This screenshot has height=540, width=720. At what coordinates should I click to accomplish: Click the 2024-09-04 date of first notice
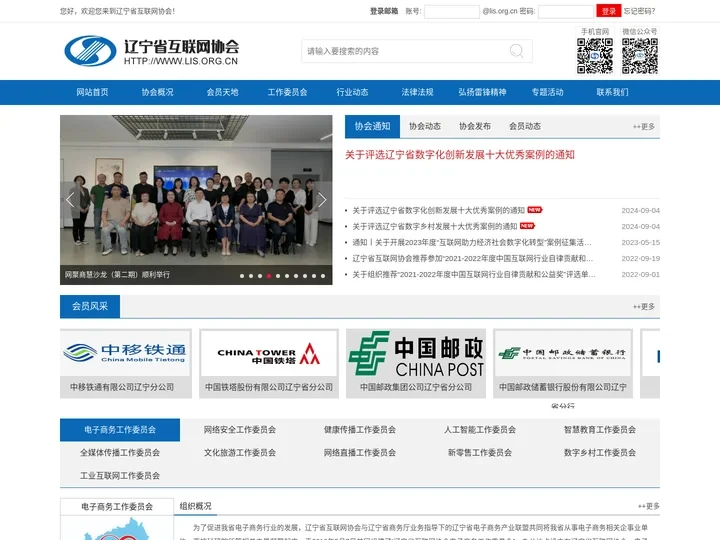coord(641,210)
